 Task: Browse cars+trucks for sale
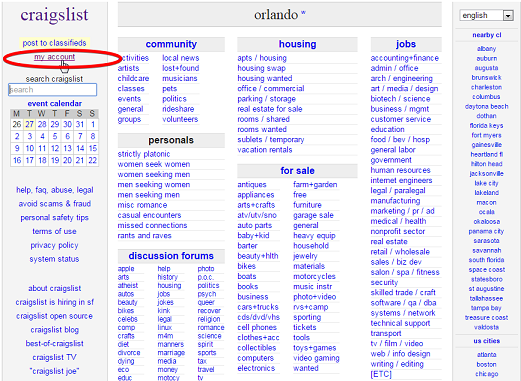pos(258,307)
